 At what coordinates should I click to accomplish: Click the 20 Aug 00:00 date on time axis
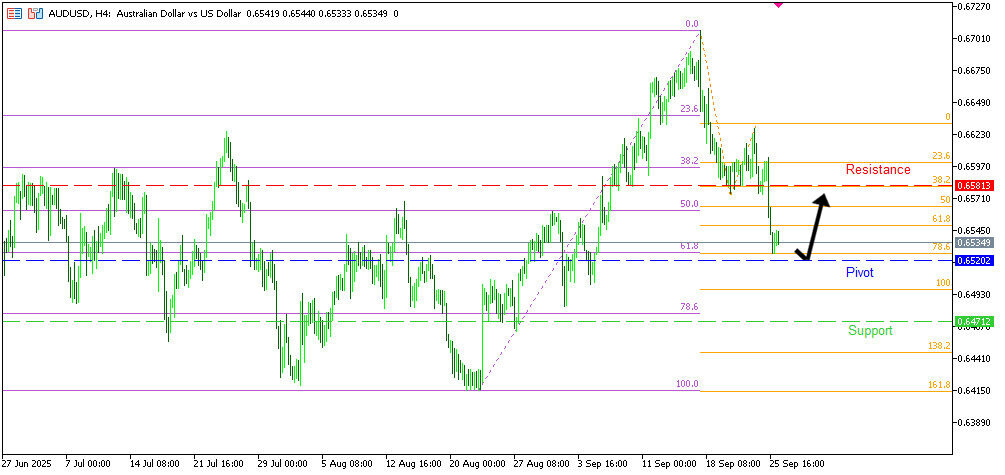478,464
